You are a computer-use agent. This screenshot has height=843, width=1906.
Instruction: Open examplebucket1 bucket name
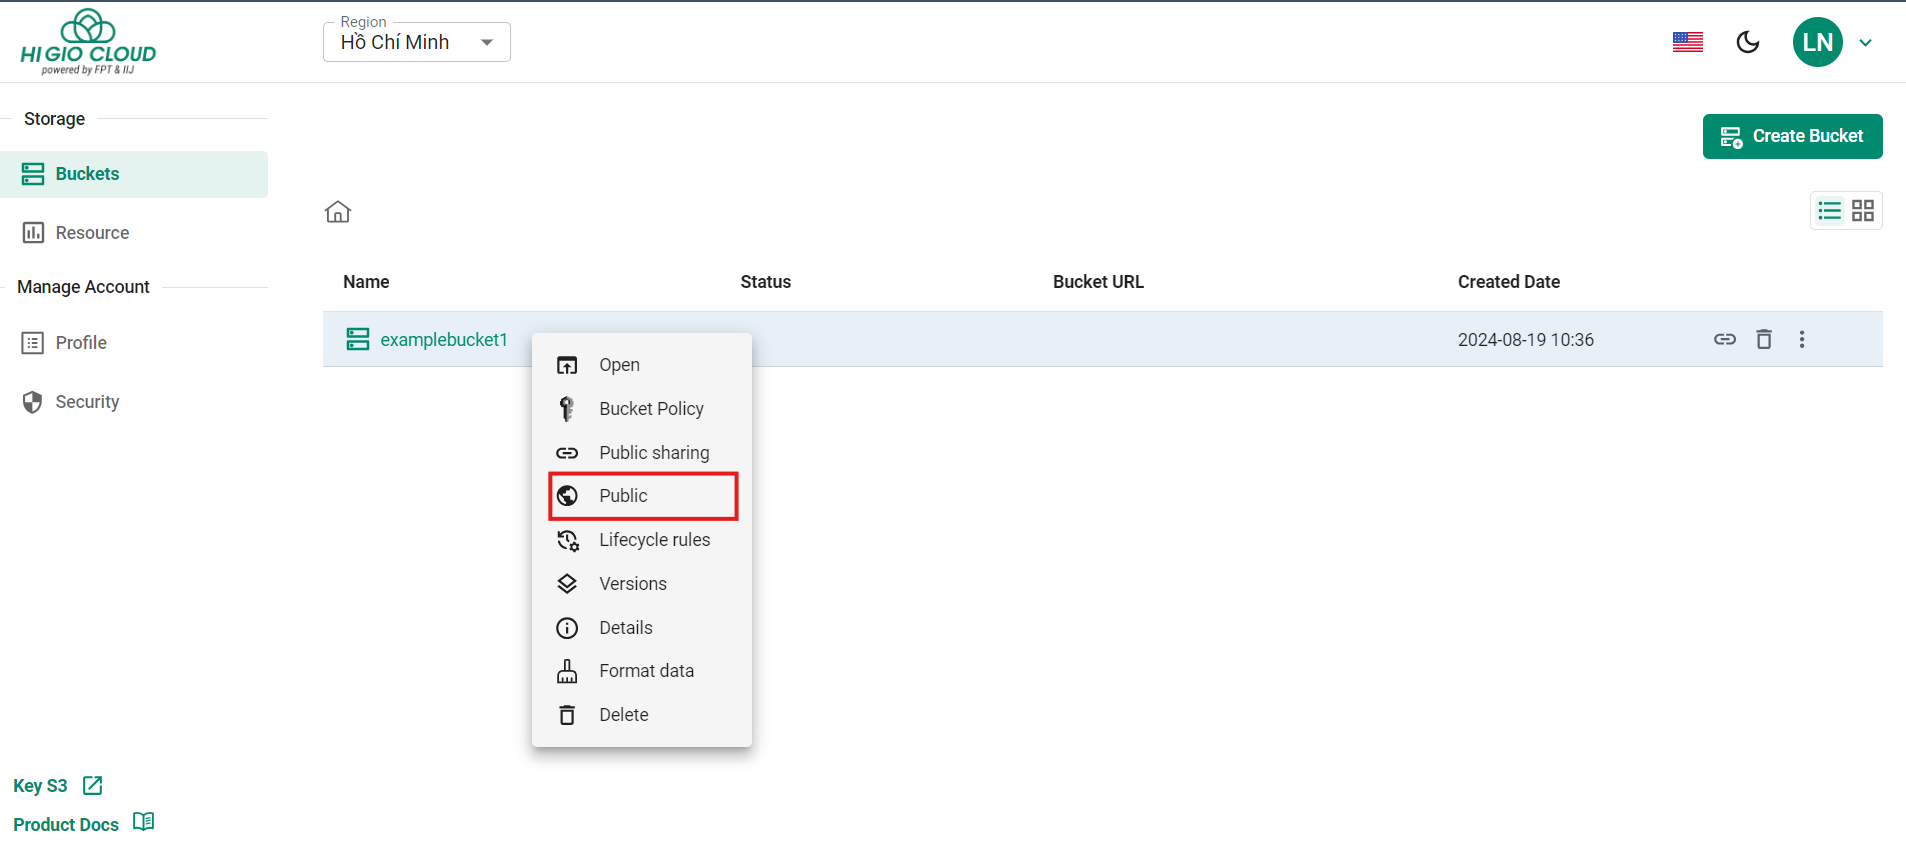click(443, 340)
